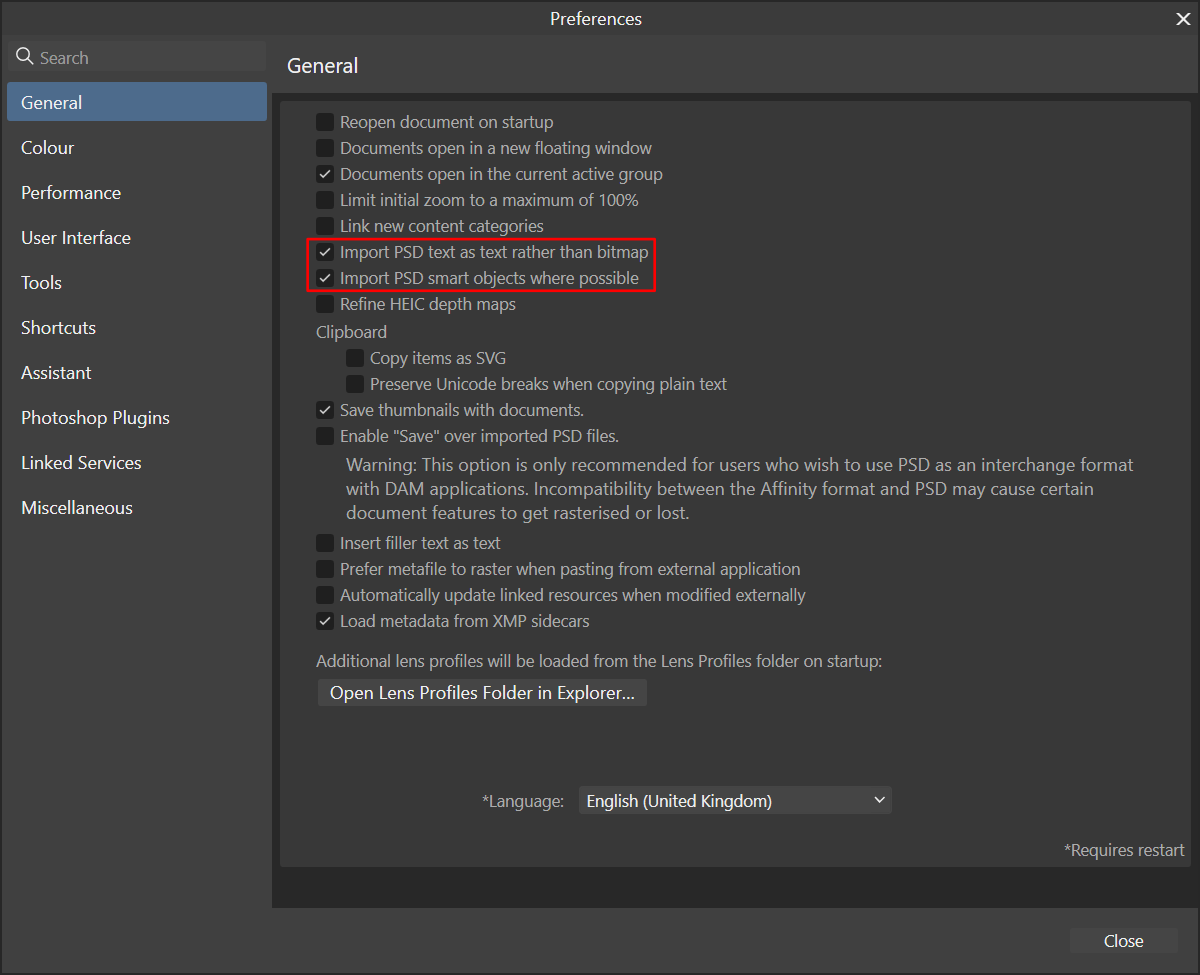The image size is (1200, 975).
Task: Open the Language selection dropdown
Action: point(735,800)
